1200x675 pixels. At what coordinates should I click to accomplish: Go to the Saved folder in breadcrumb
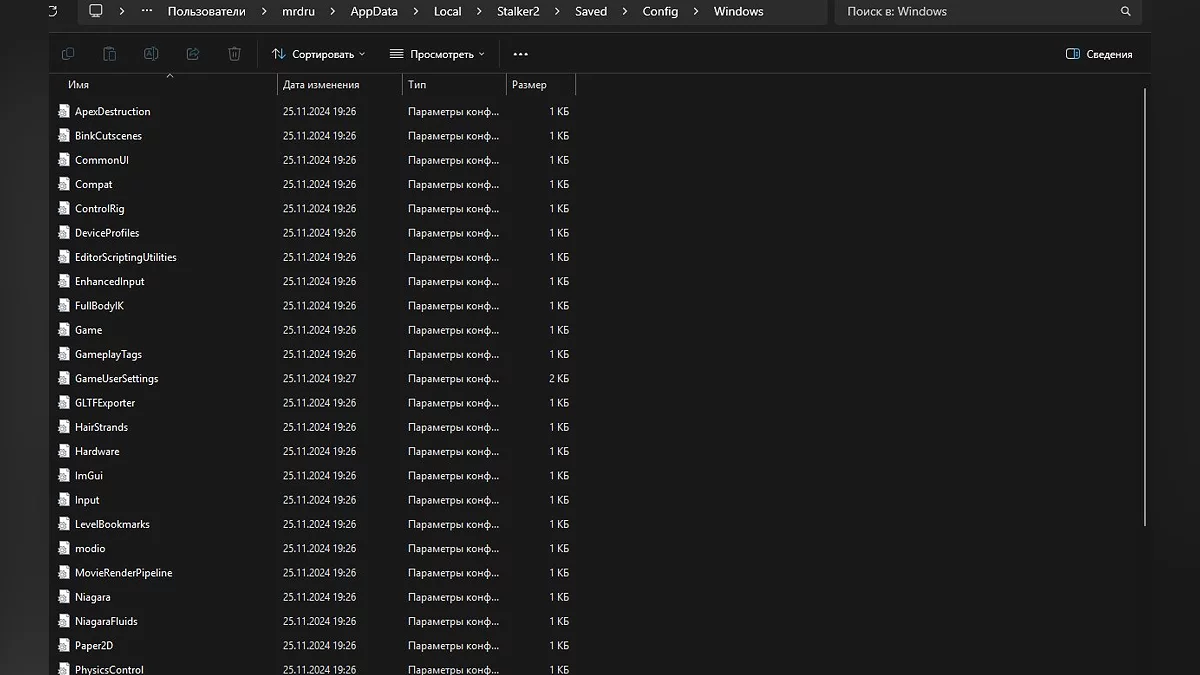pos(590,12)
